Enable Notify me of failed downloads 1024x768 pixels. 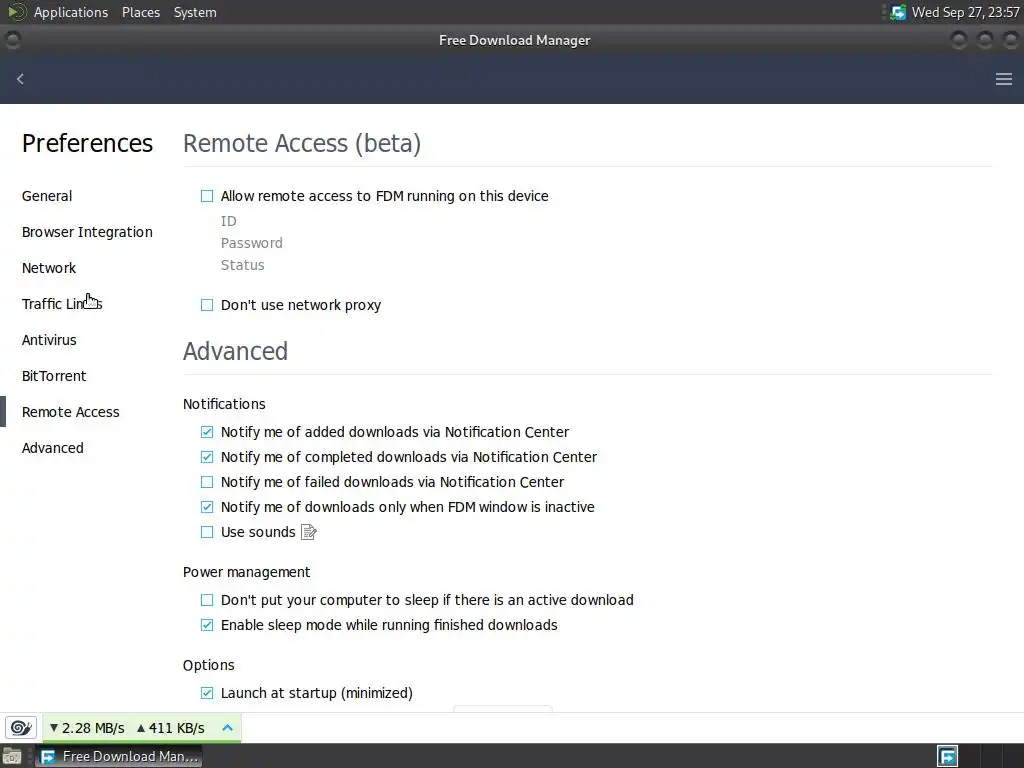point(207,482)
